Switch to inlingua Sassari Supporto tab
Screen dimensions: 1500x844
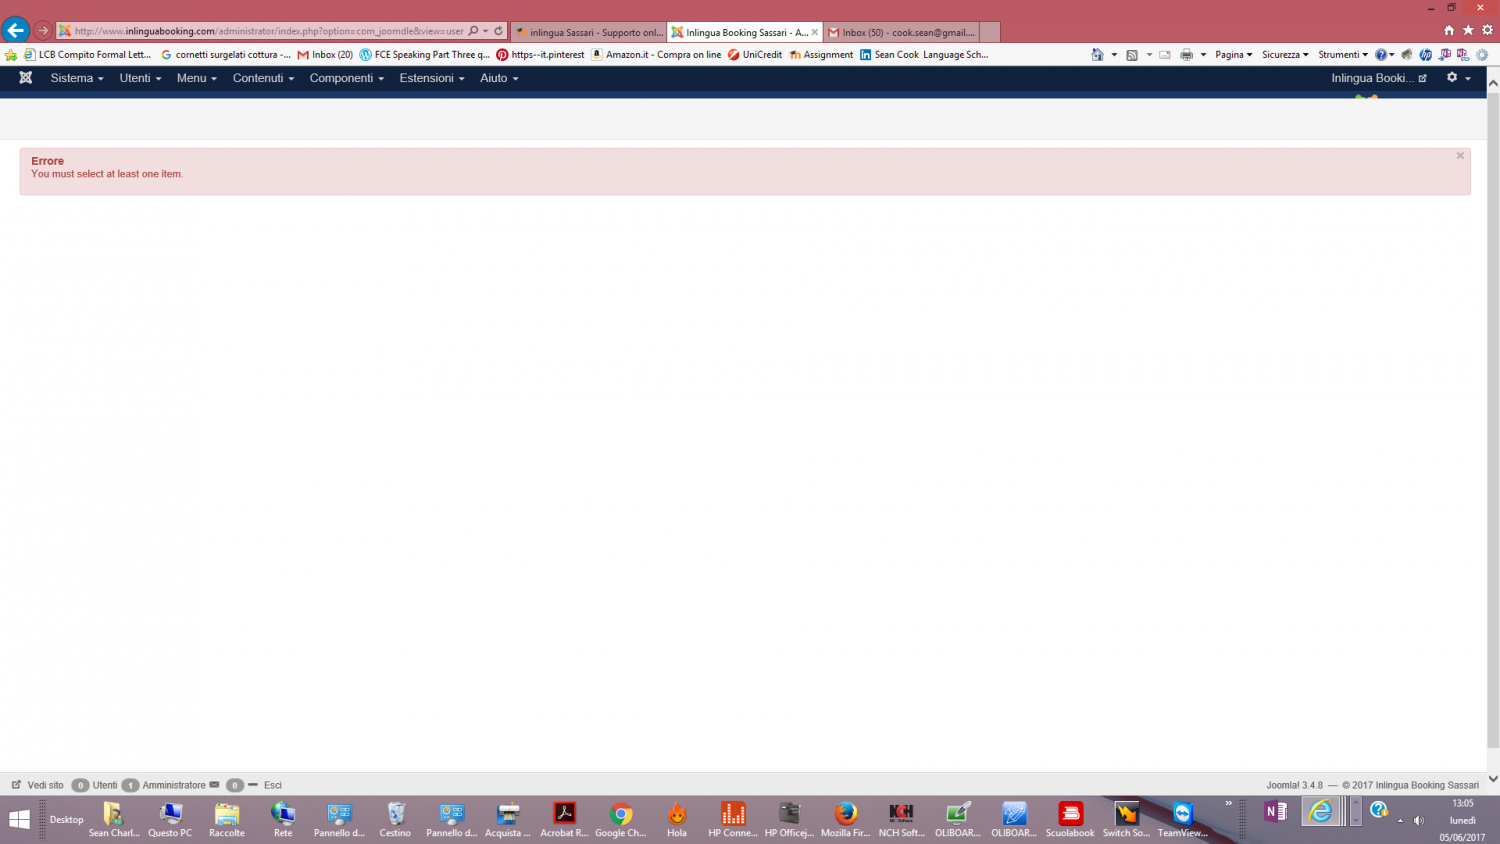(588, 32)
